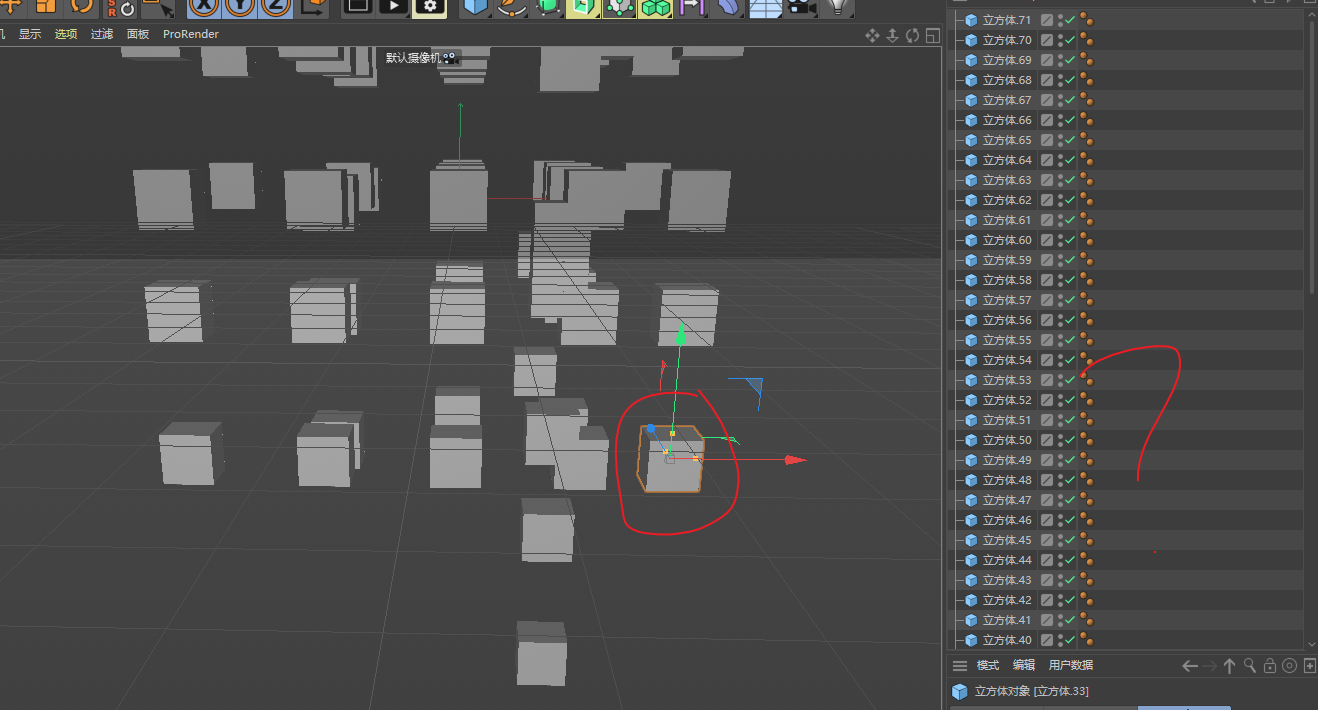Toggle the green checkmark for 立方体.71

(x=1070, y=20)
